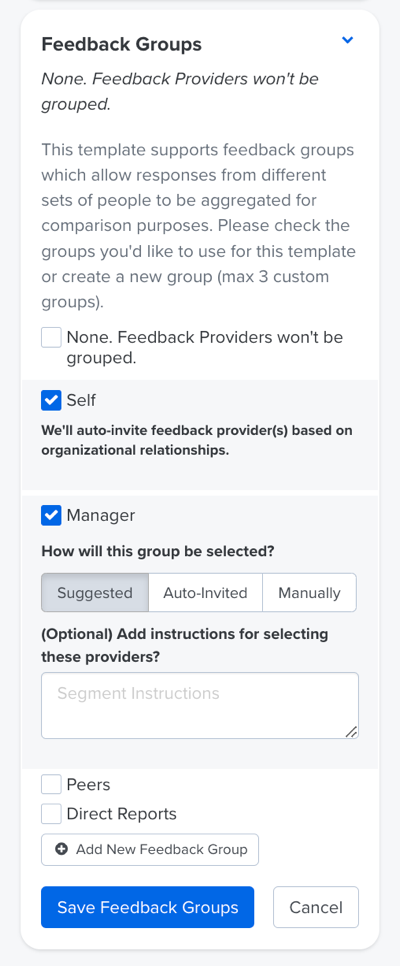Uncheck the Manager group checkbox

click(x=51, y=515)
